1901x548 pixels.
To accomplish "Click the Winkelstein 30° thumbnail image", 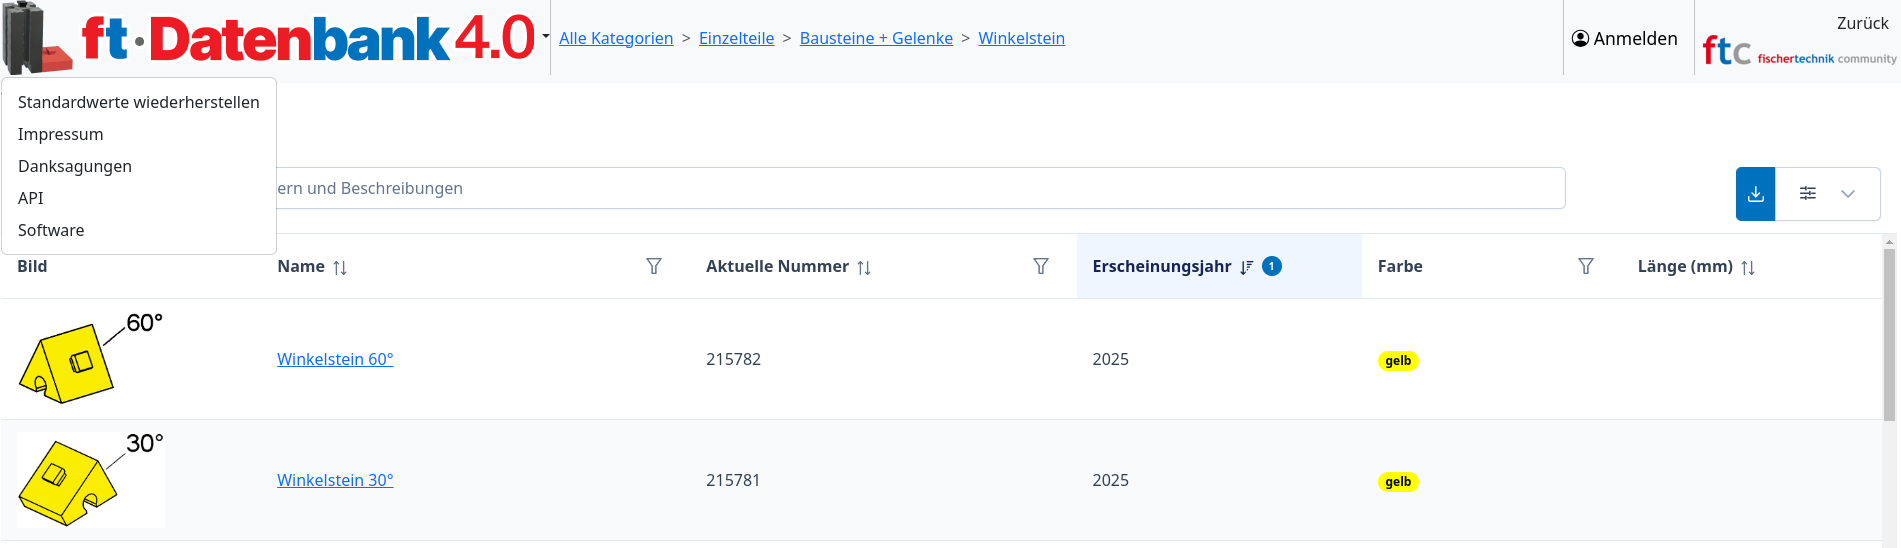I will (x=90, y=480).
